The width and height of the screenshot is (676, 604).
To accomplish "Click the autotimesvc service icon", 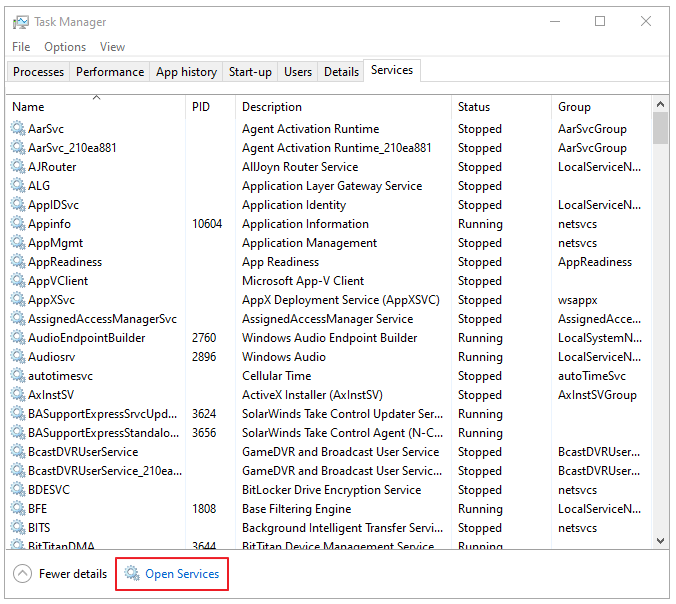I will coord(18,375).
